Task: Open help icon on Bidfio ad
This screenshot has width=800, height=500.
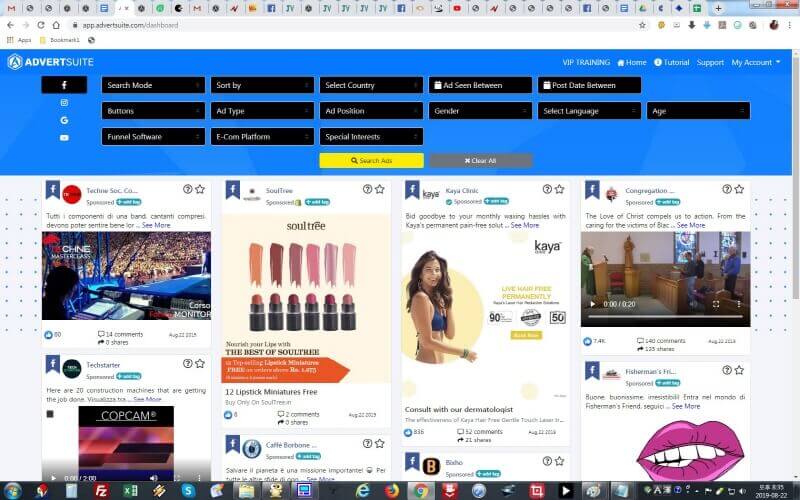Action: [x=547, y=461]
